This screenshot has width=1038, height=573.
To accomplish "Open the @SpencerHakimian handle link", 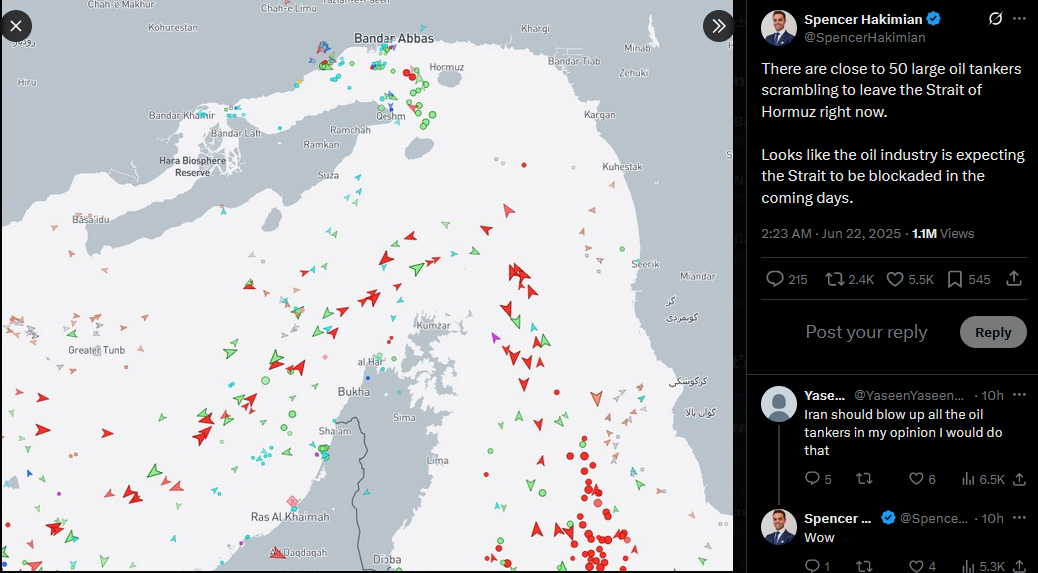I will point(865,38).
